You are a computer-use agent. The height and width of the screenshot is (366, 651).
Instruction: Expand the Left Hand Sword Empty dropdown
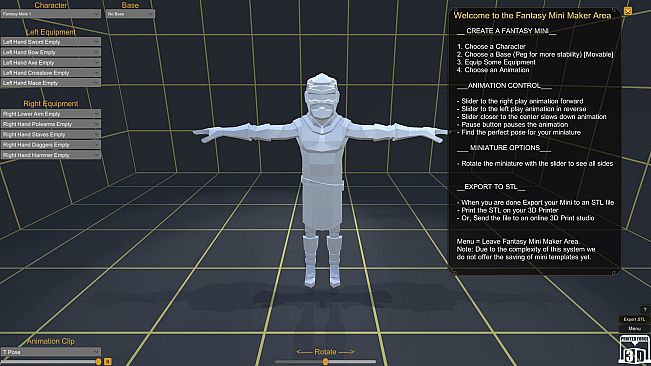pos(51,42)
